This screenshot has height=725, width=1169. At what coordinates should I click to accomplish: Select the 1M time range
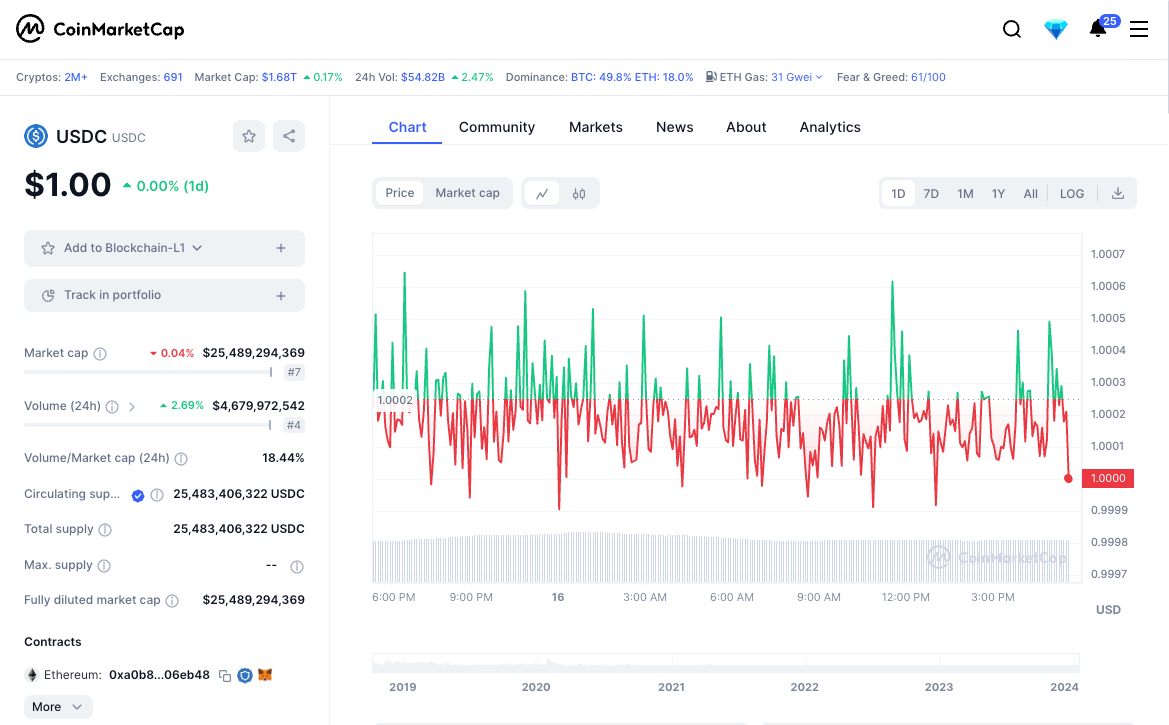click(x=965, y=193)
